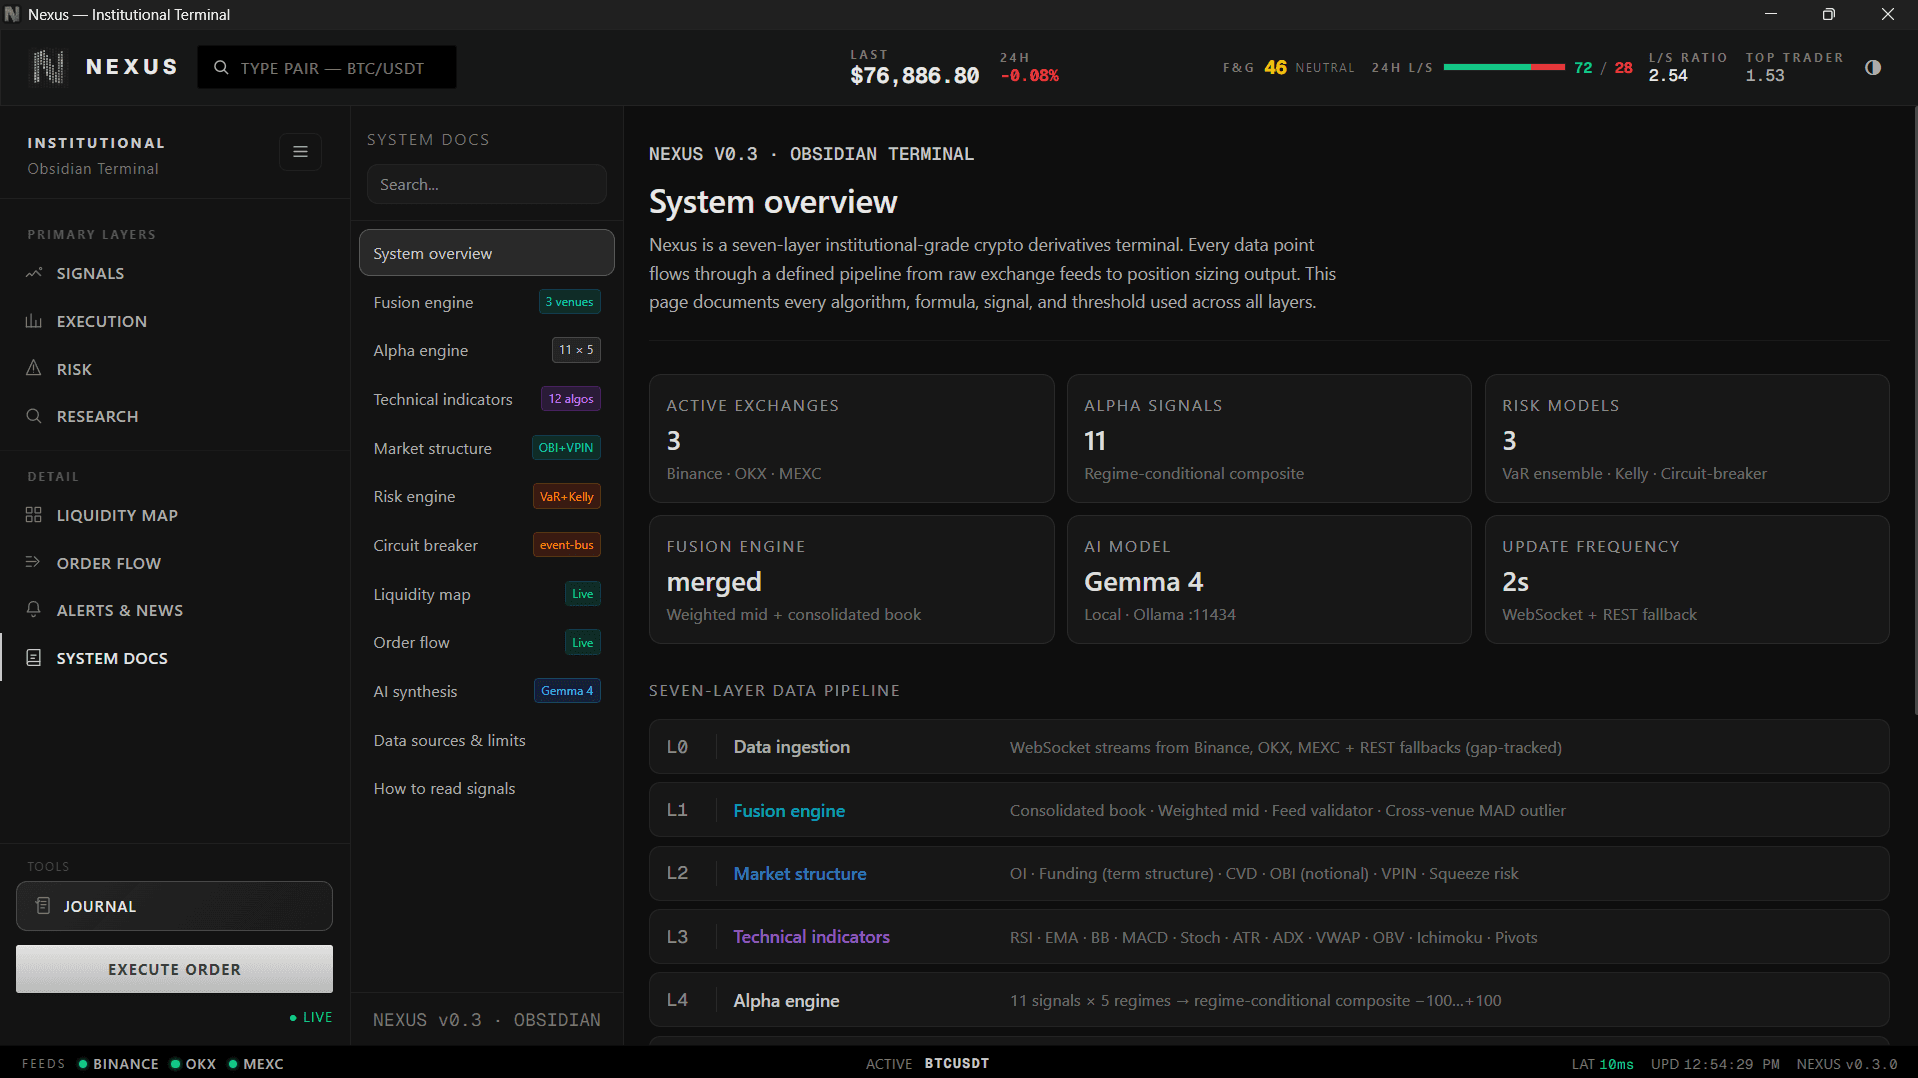Viewport: 1918px width, 1078px height.
Task: Collapse sidebar with hamburger menu icon
Action: coord(300,152)
